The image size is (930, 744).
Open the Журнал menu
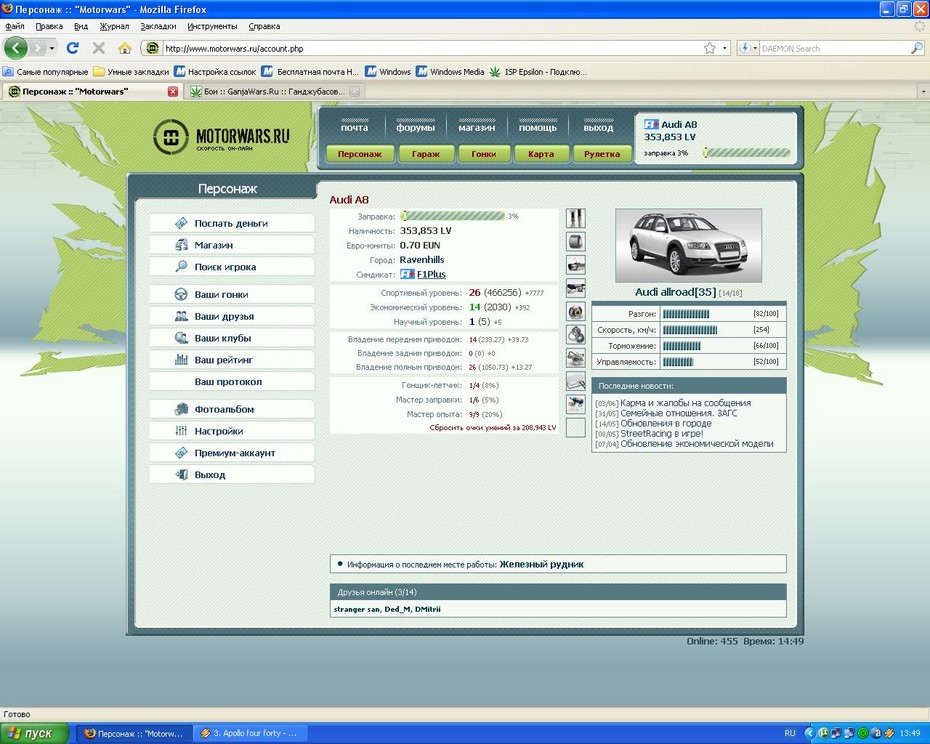click(x=114, y=26)
